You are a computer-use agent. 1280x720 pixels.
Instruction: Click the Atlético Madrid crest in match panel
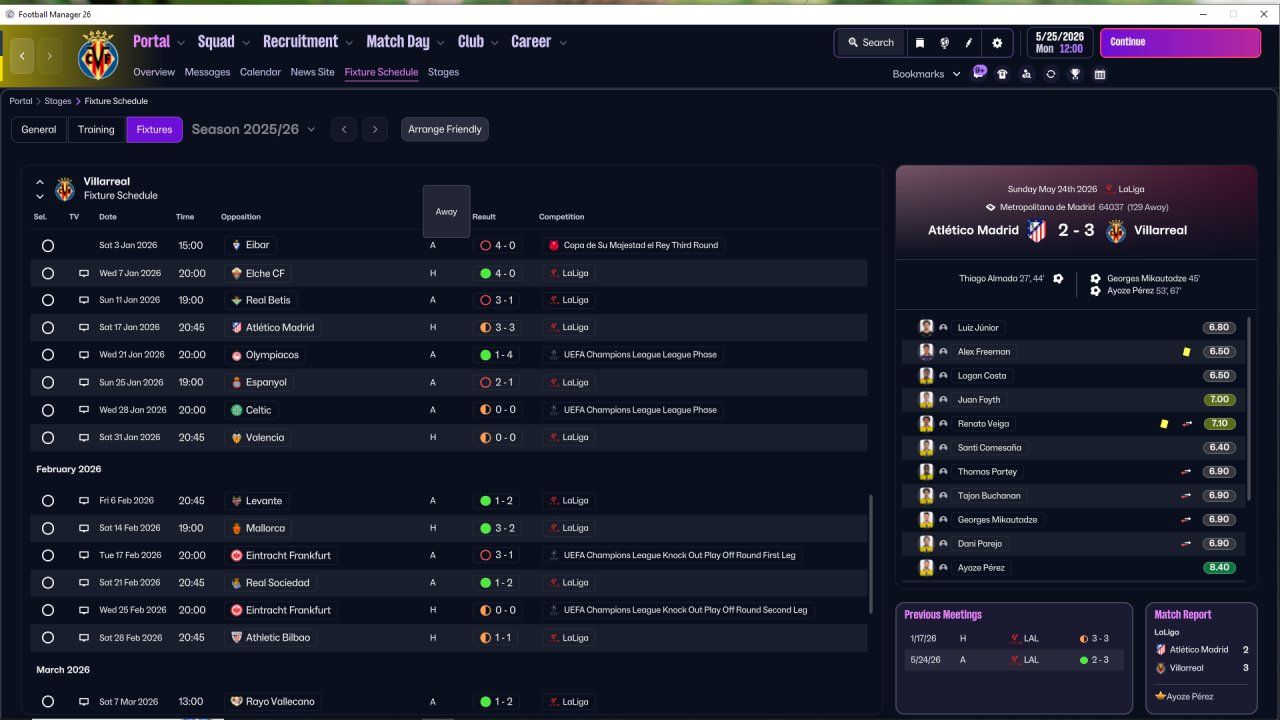(x=1037, y=231)
